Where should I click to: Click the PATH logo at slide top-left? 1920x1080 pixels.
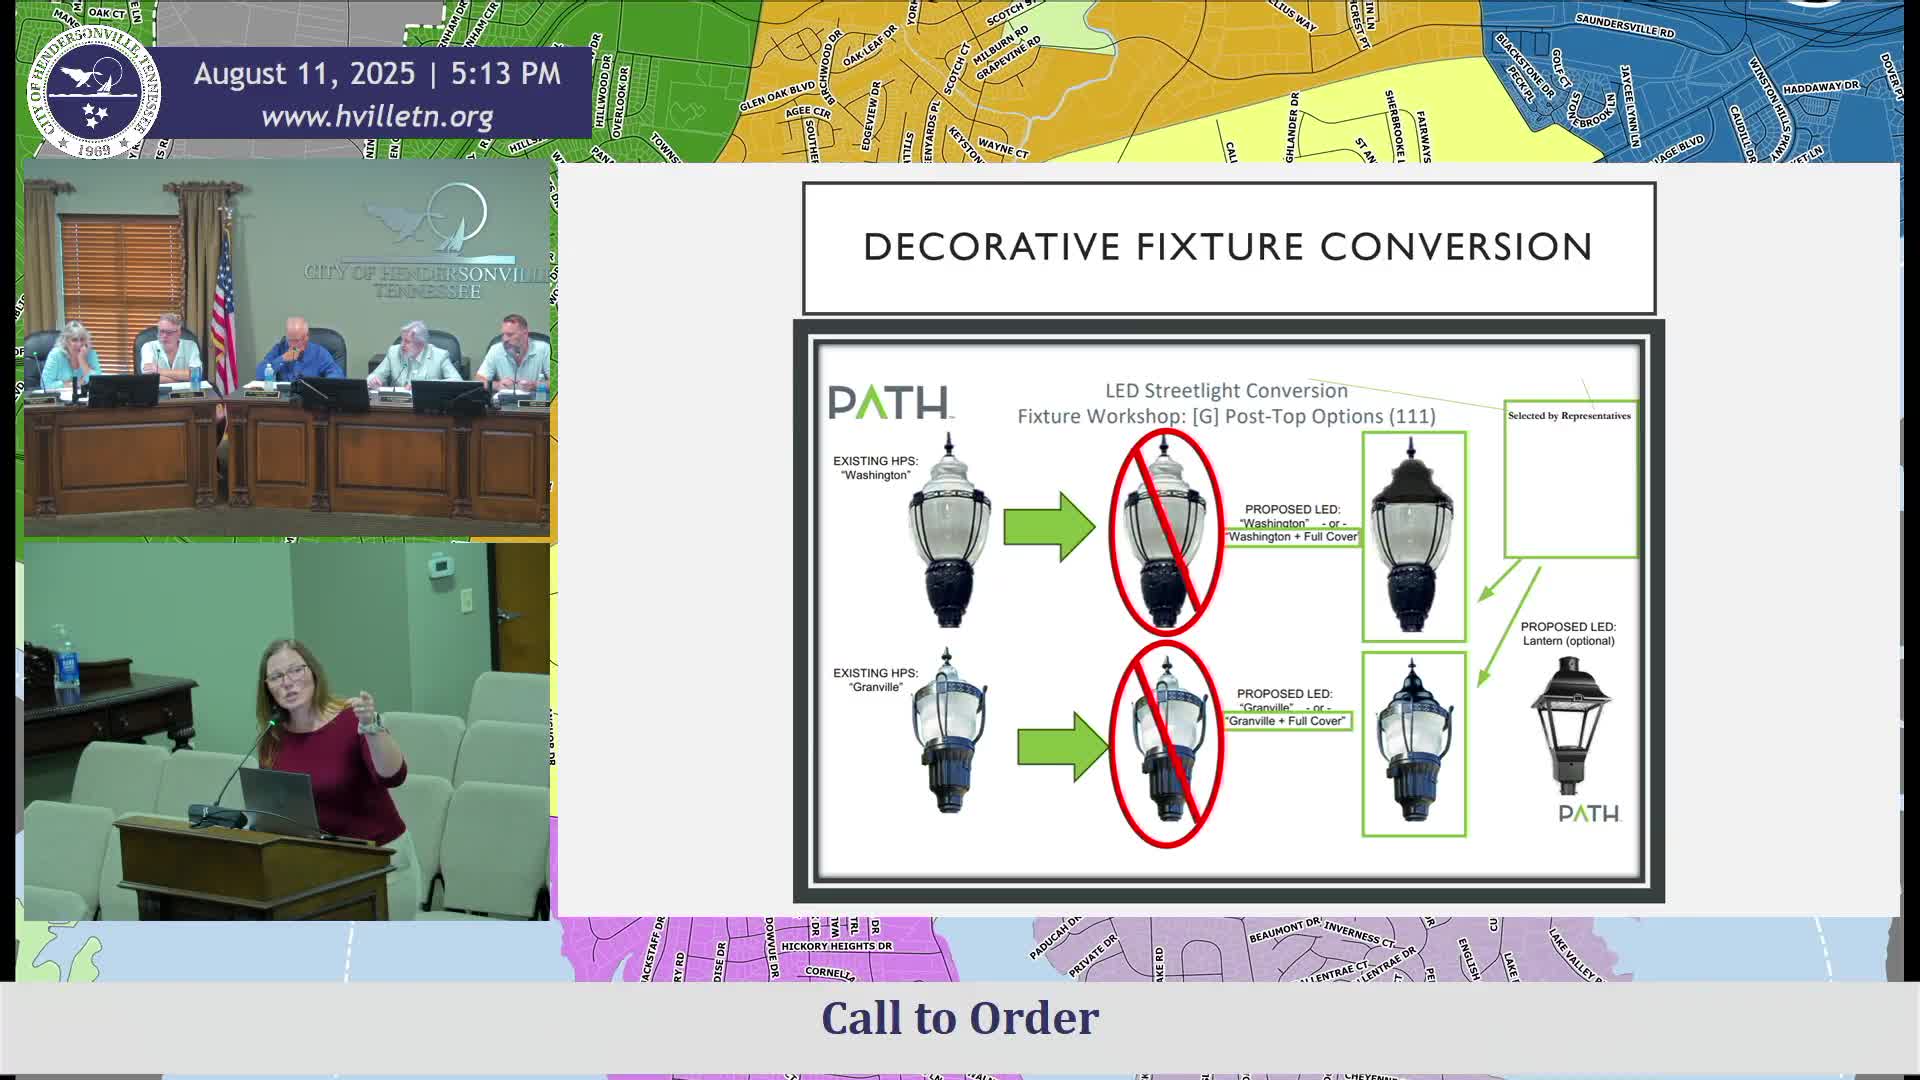tap(889, 403)
